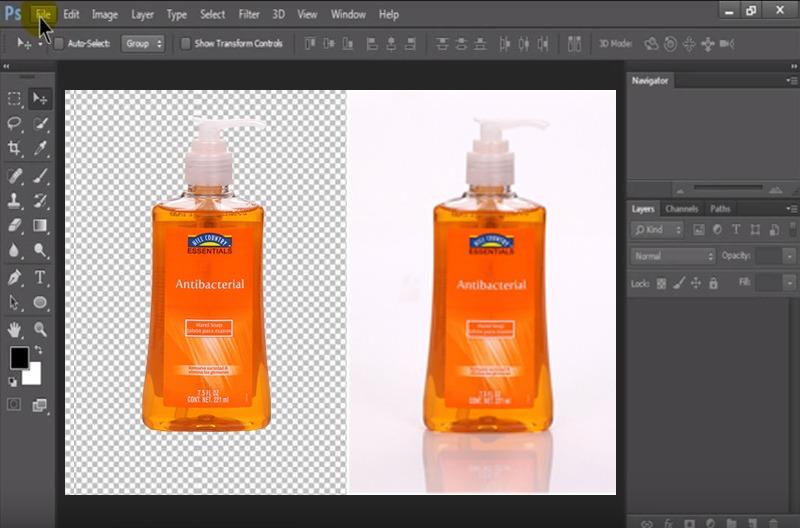Click align top edges button
The image size is (800, 528).
coord(310,44)
